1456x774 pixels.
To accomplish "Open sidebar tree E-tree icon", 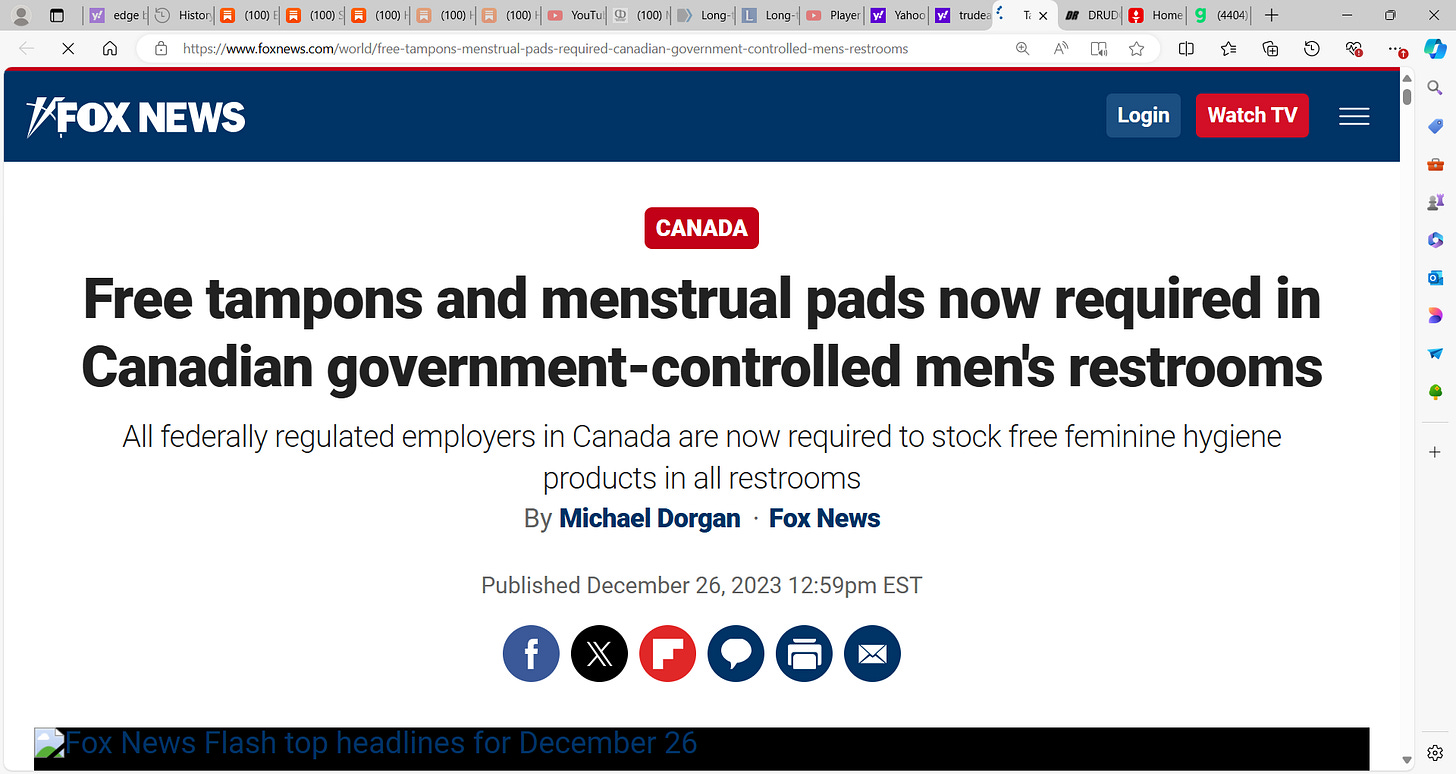I will coord(1435,392).
